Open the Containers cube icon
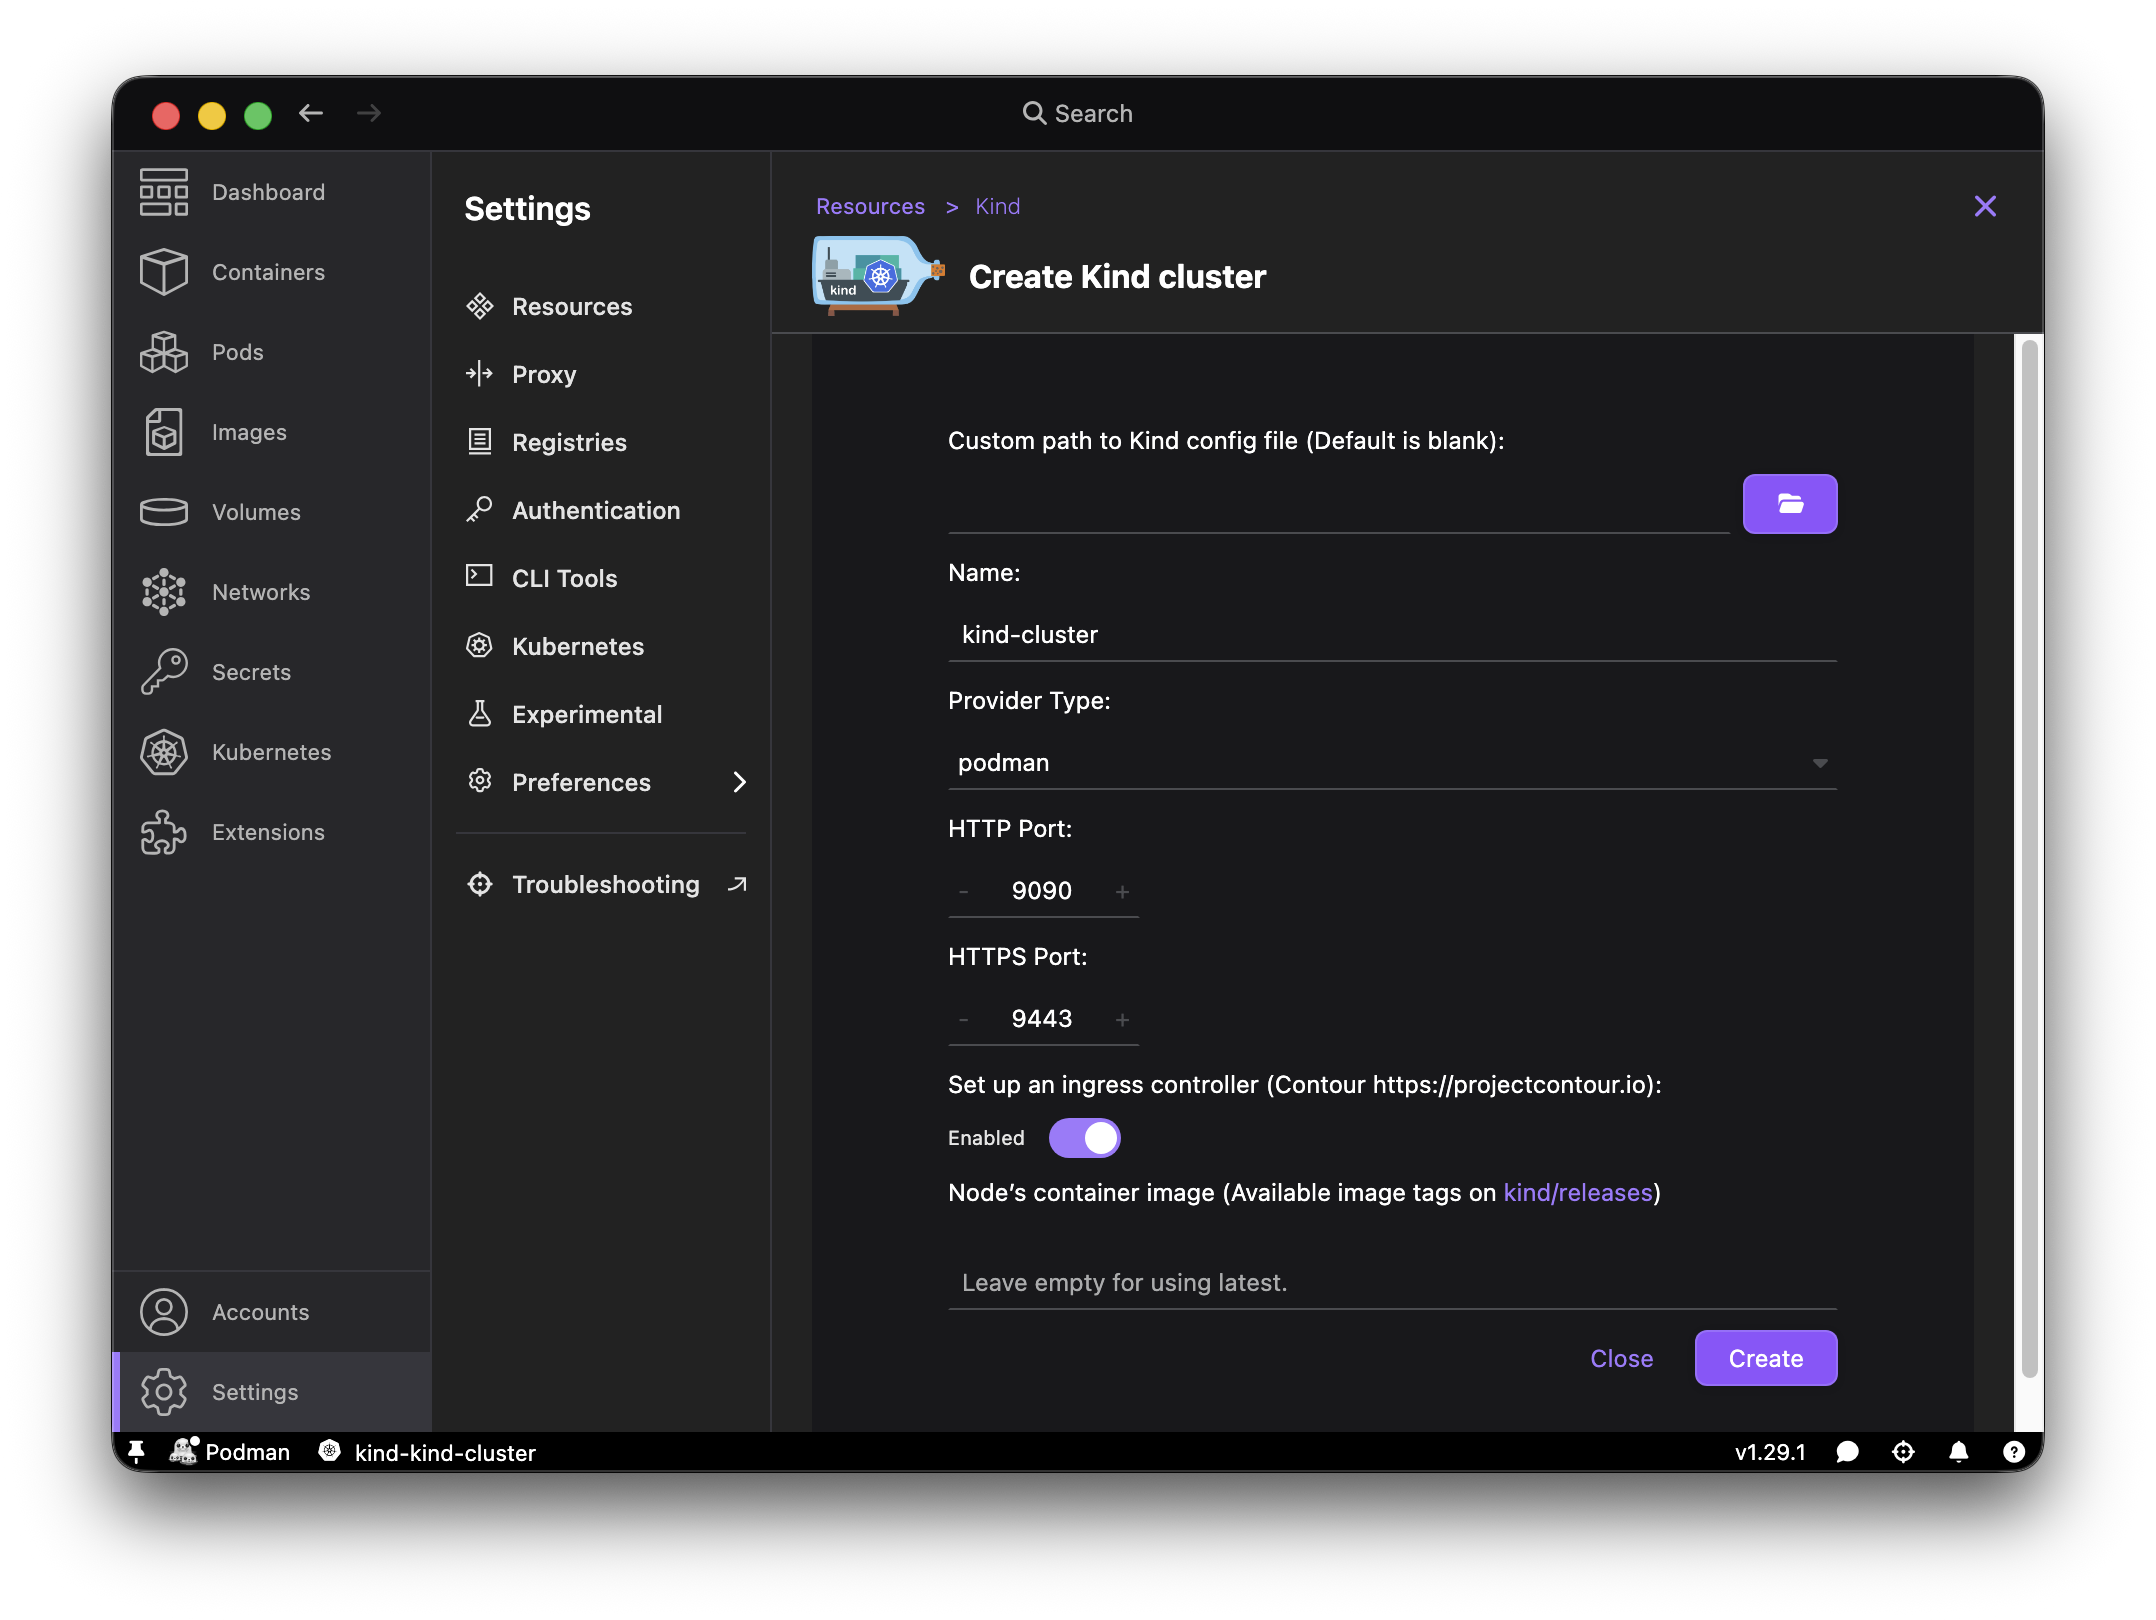 [x=164, y=272]
